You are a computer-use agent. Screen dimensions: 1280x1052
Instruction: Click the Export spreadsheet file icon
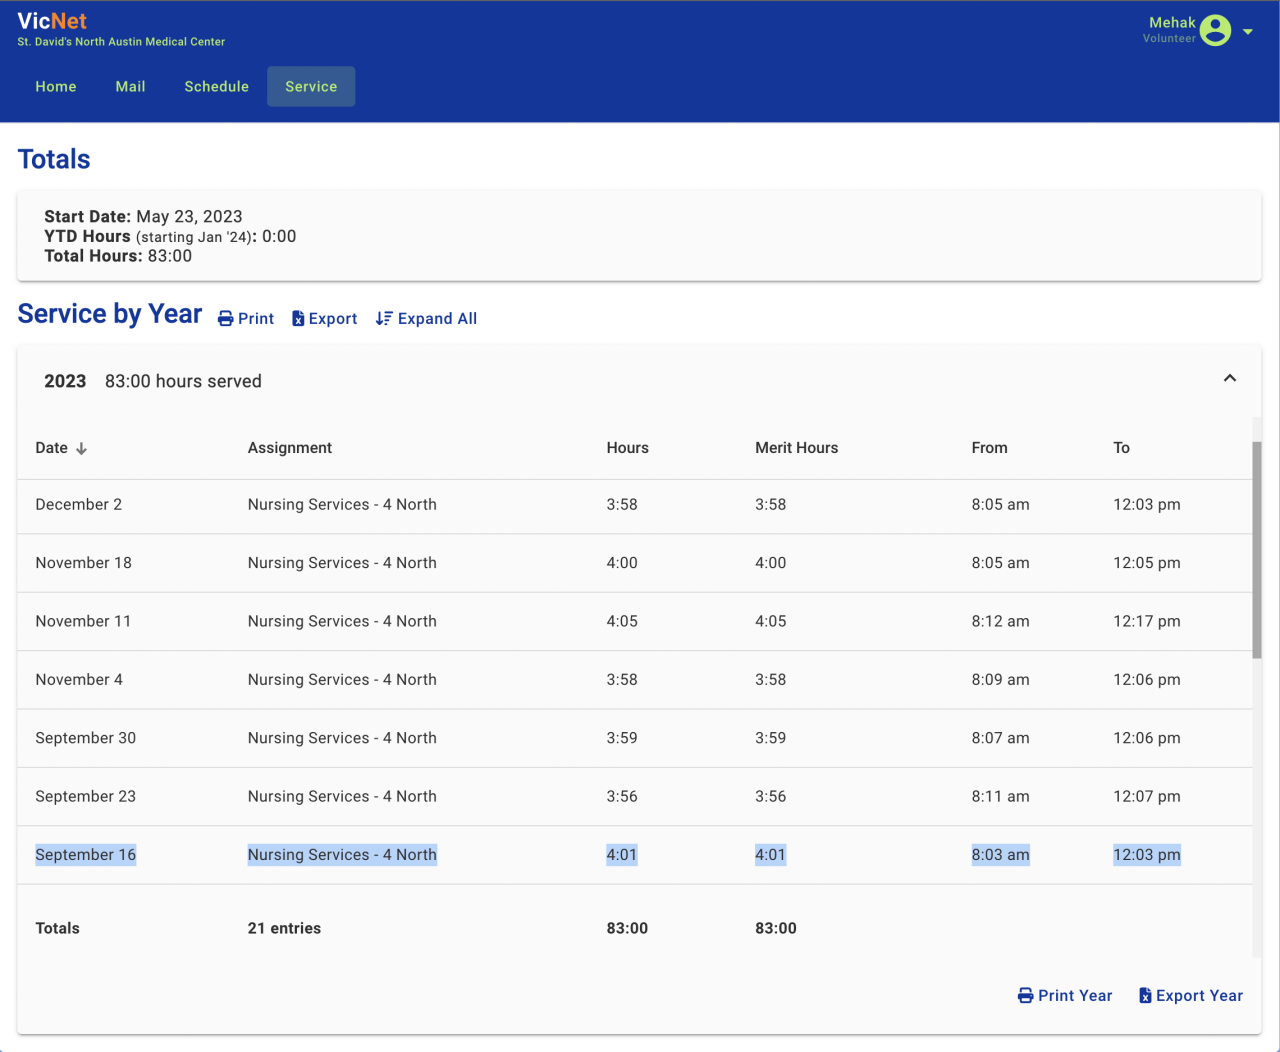pyautogui.click(x=298, y=319)
